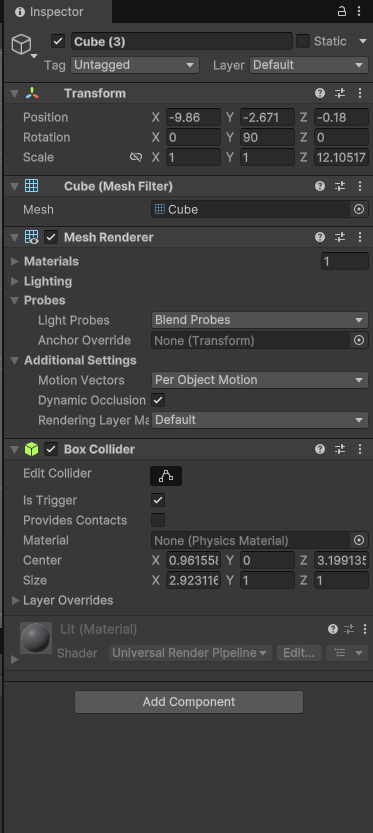Collapse the Transform component
Image resolution: width=373 pixels, height=833 pixels.
[x=14, y=94]
